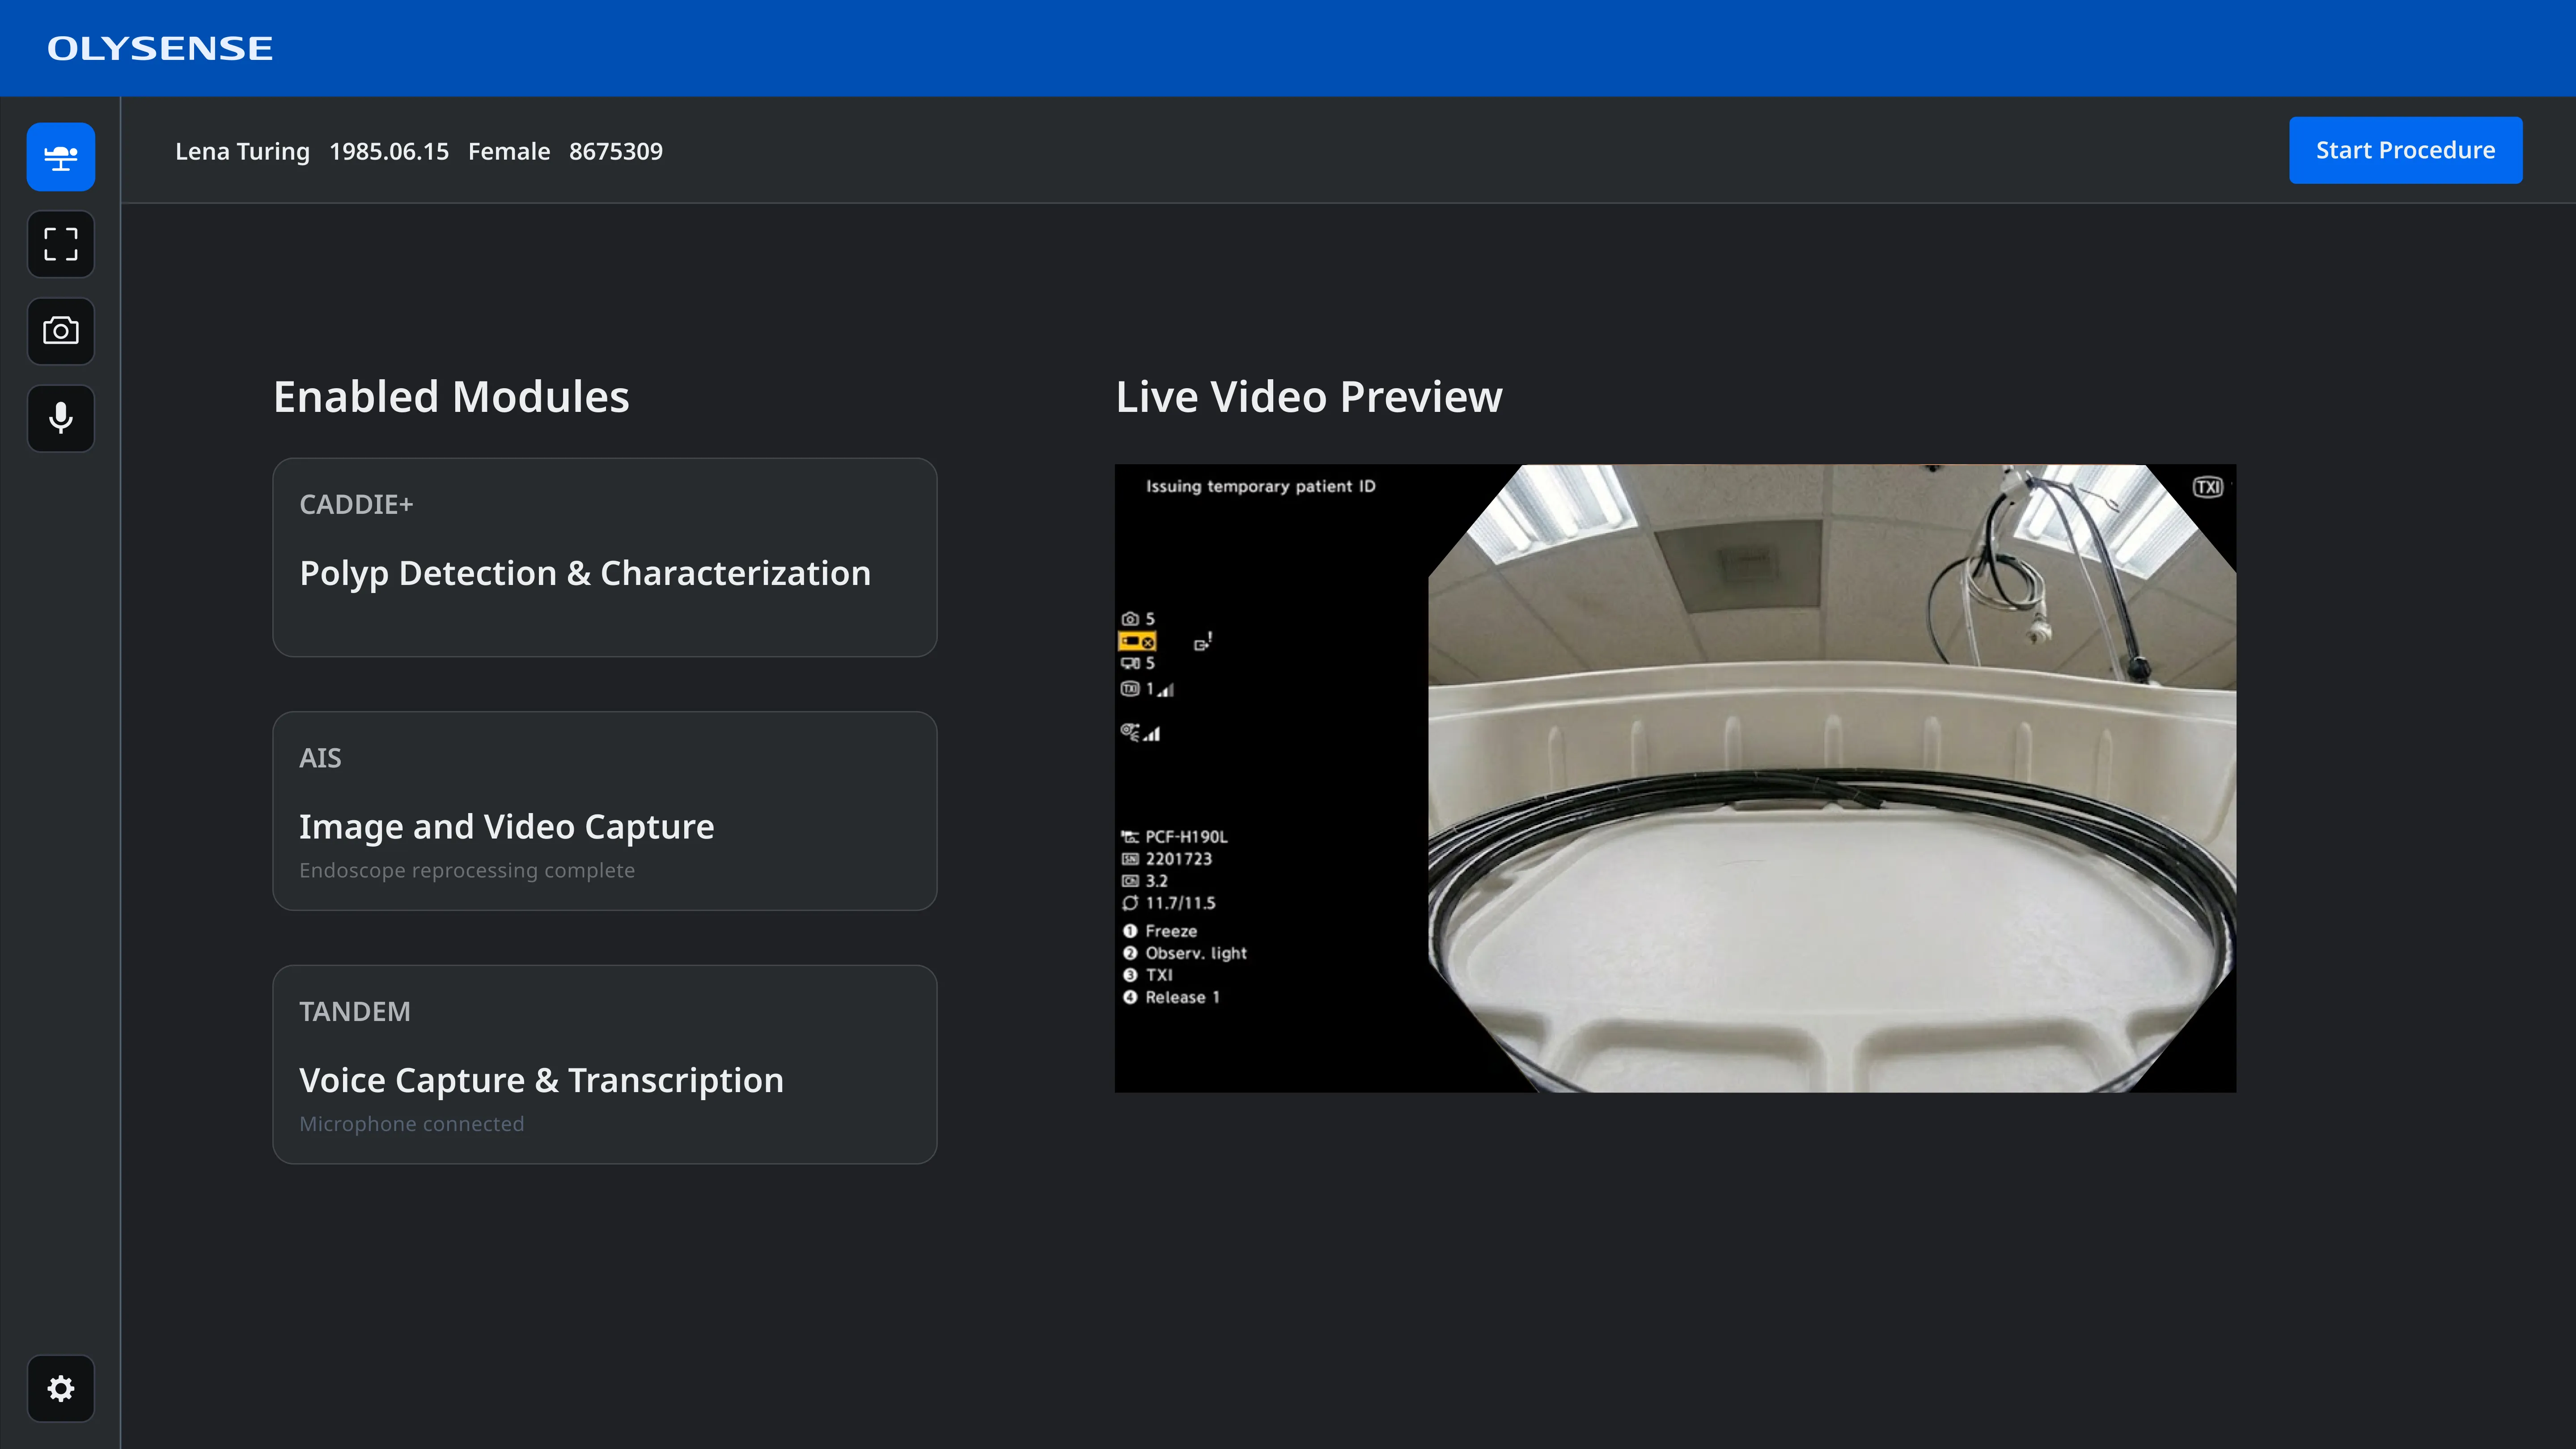Viewport: 2576px width, 1449px height.
Task: Open patient details for Lena Turing
Action: coord(242,151)
